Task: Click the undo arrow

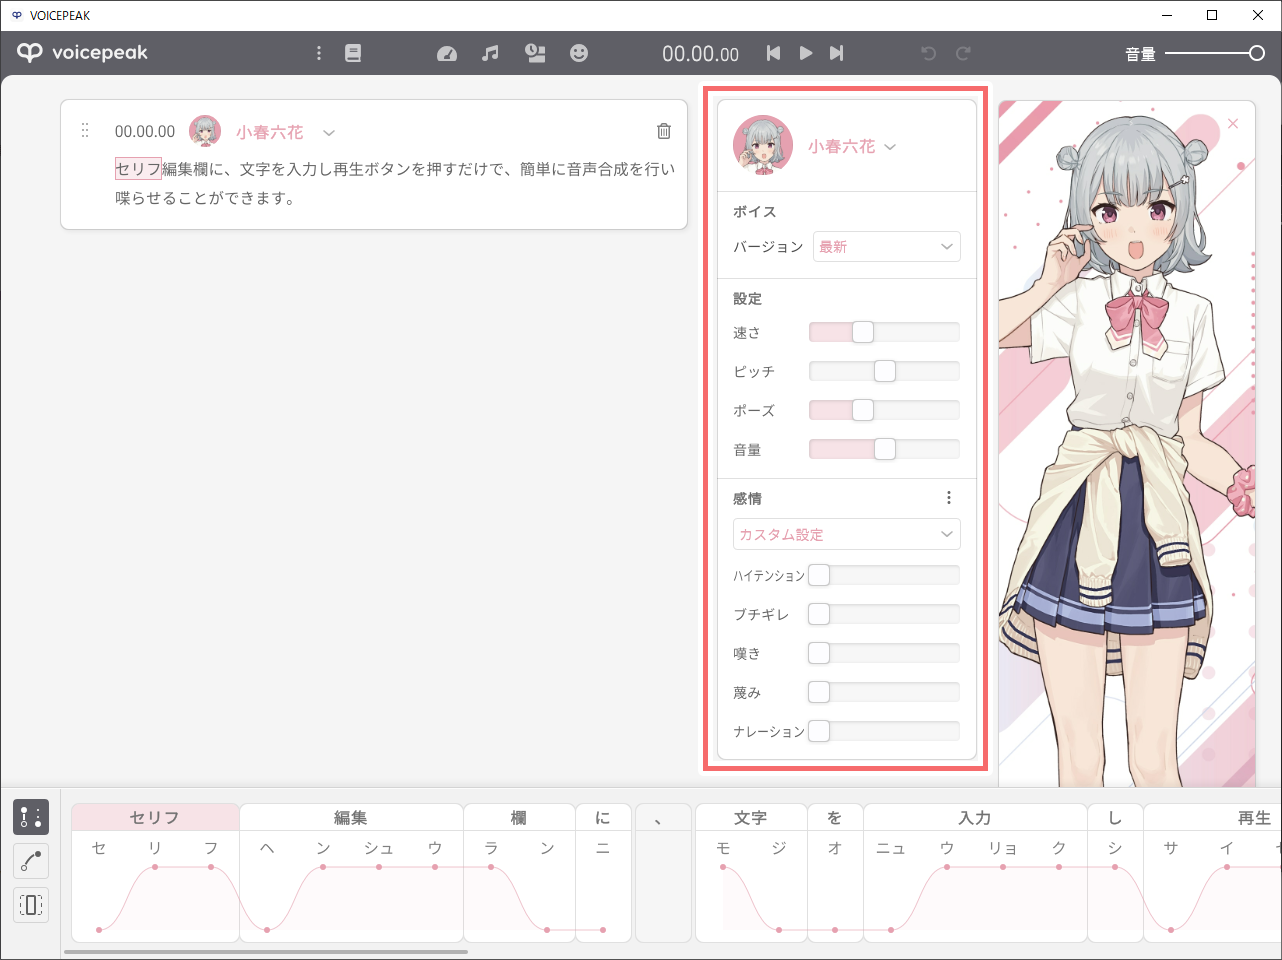Action: [929, 53]
